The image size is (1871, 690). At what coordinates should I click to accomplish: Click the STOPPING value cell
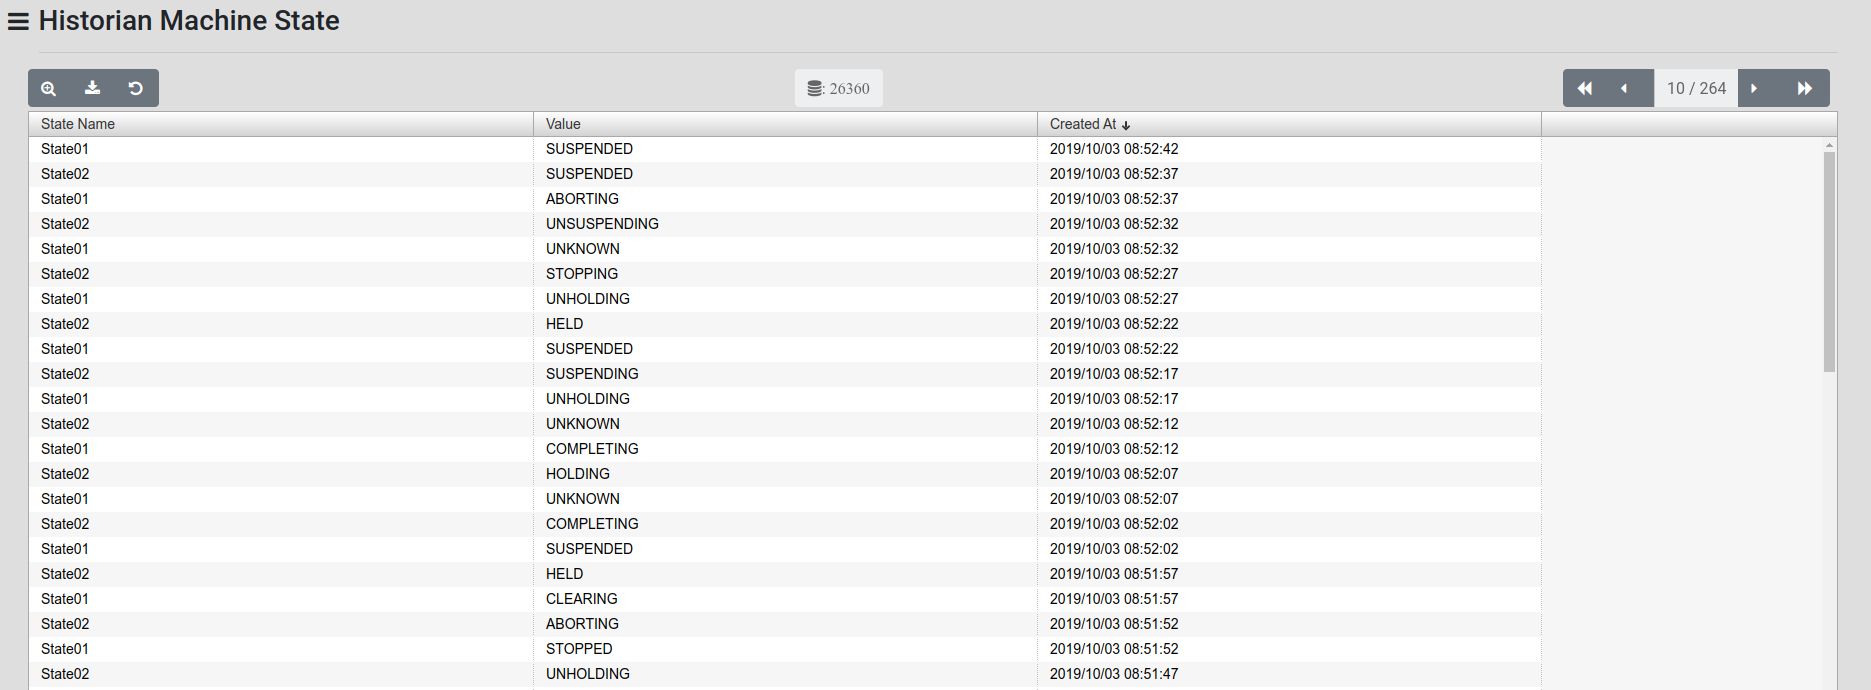(581, 274)
